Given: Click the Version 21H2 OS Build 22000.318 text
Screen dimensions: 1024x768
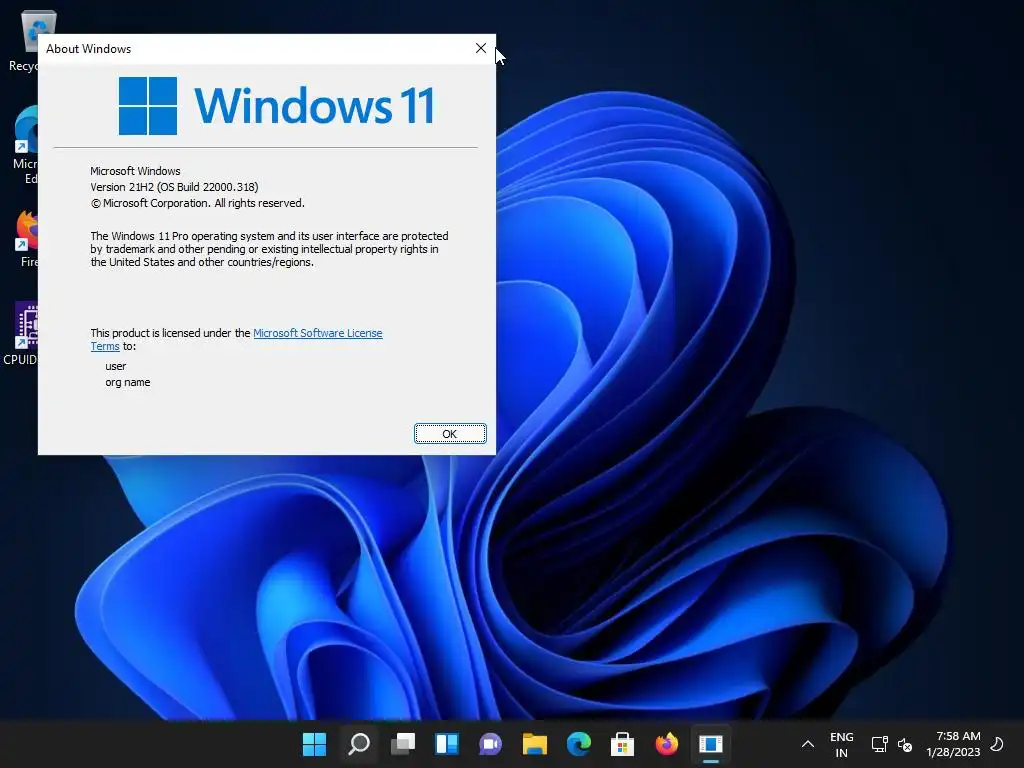Looking at the screenshot, I should (174, 187).
